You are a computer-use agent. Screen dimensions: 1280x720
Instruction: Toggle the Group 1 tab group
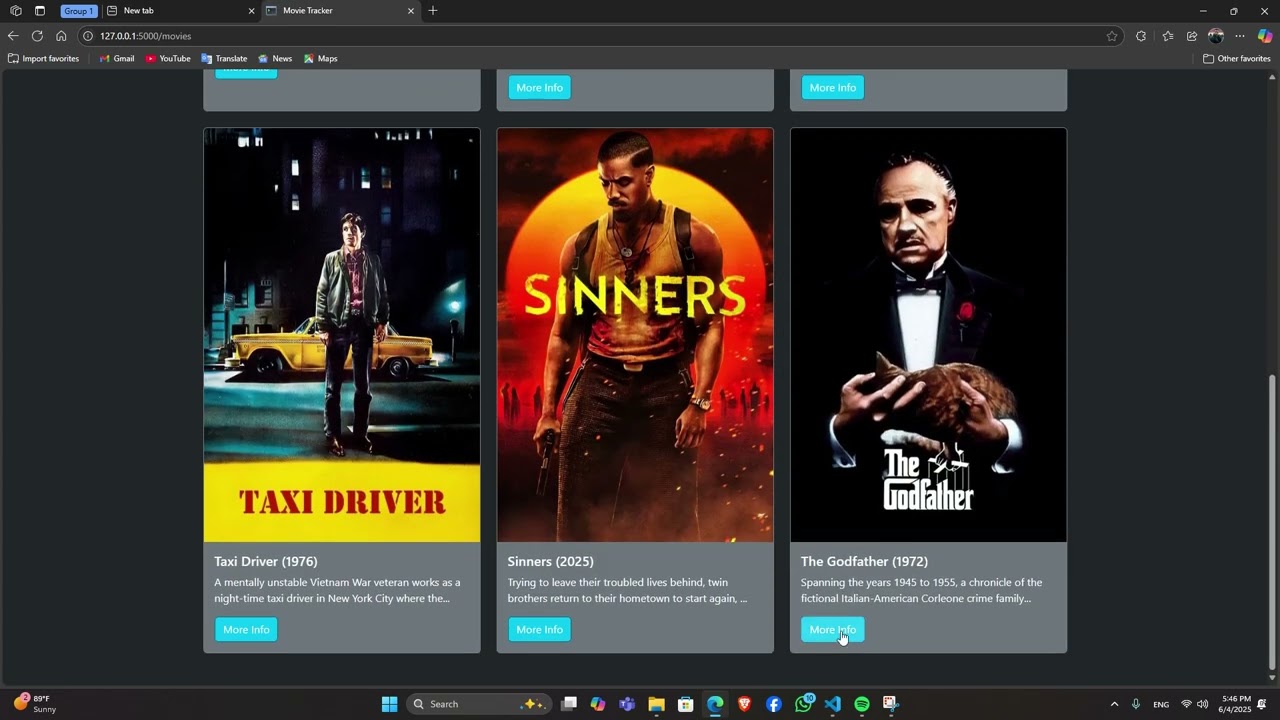(78, 11)
